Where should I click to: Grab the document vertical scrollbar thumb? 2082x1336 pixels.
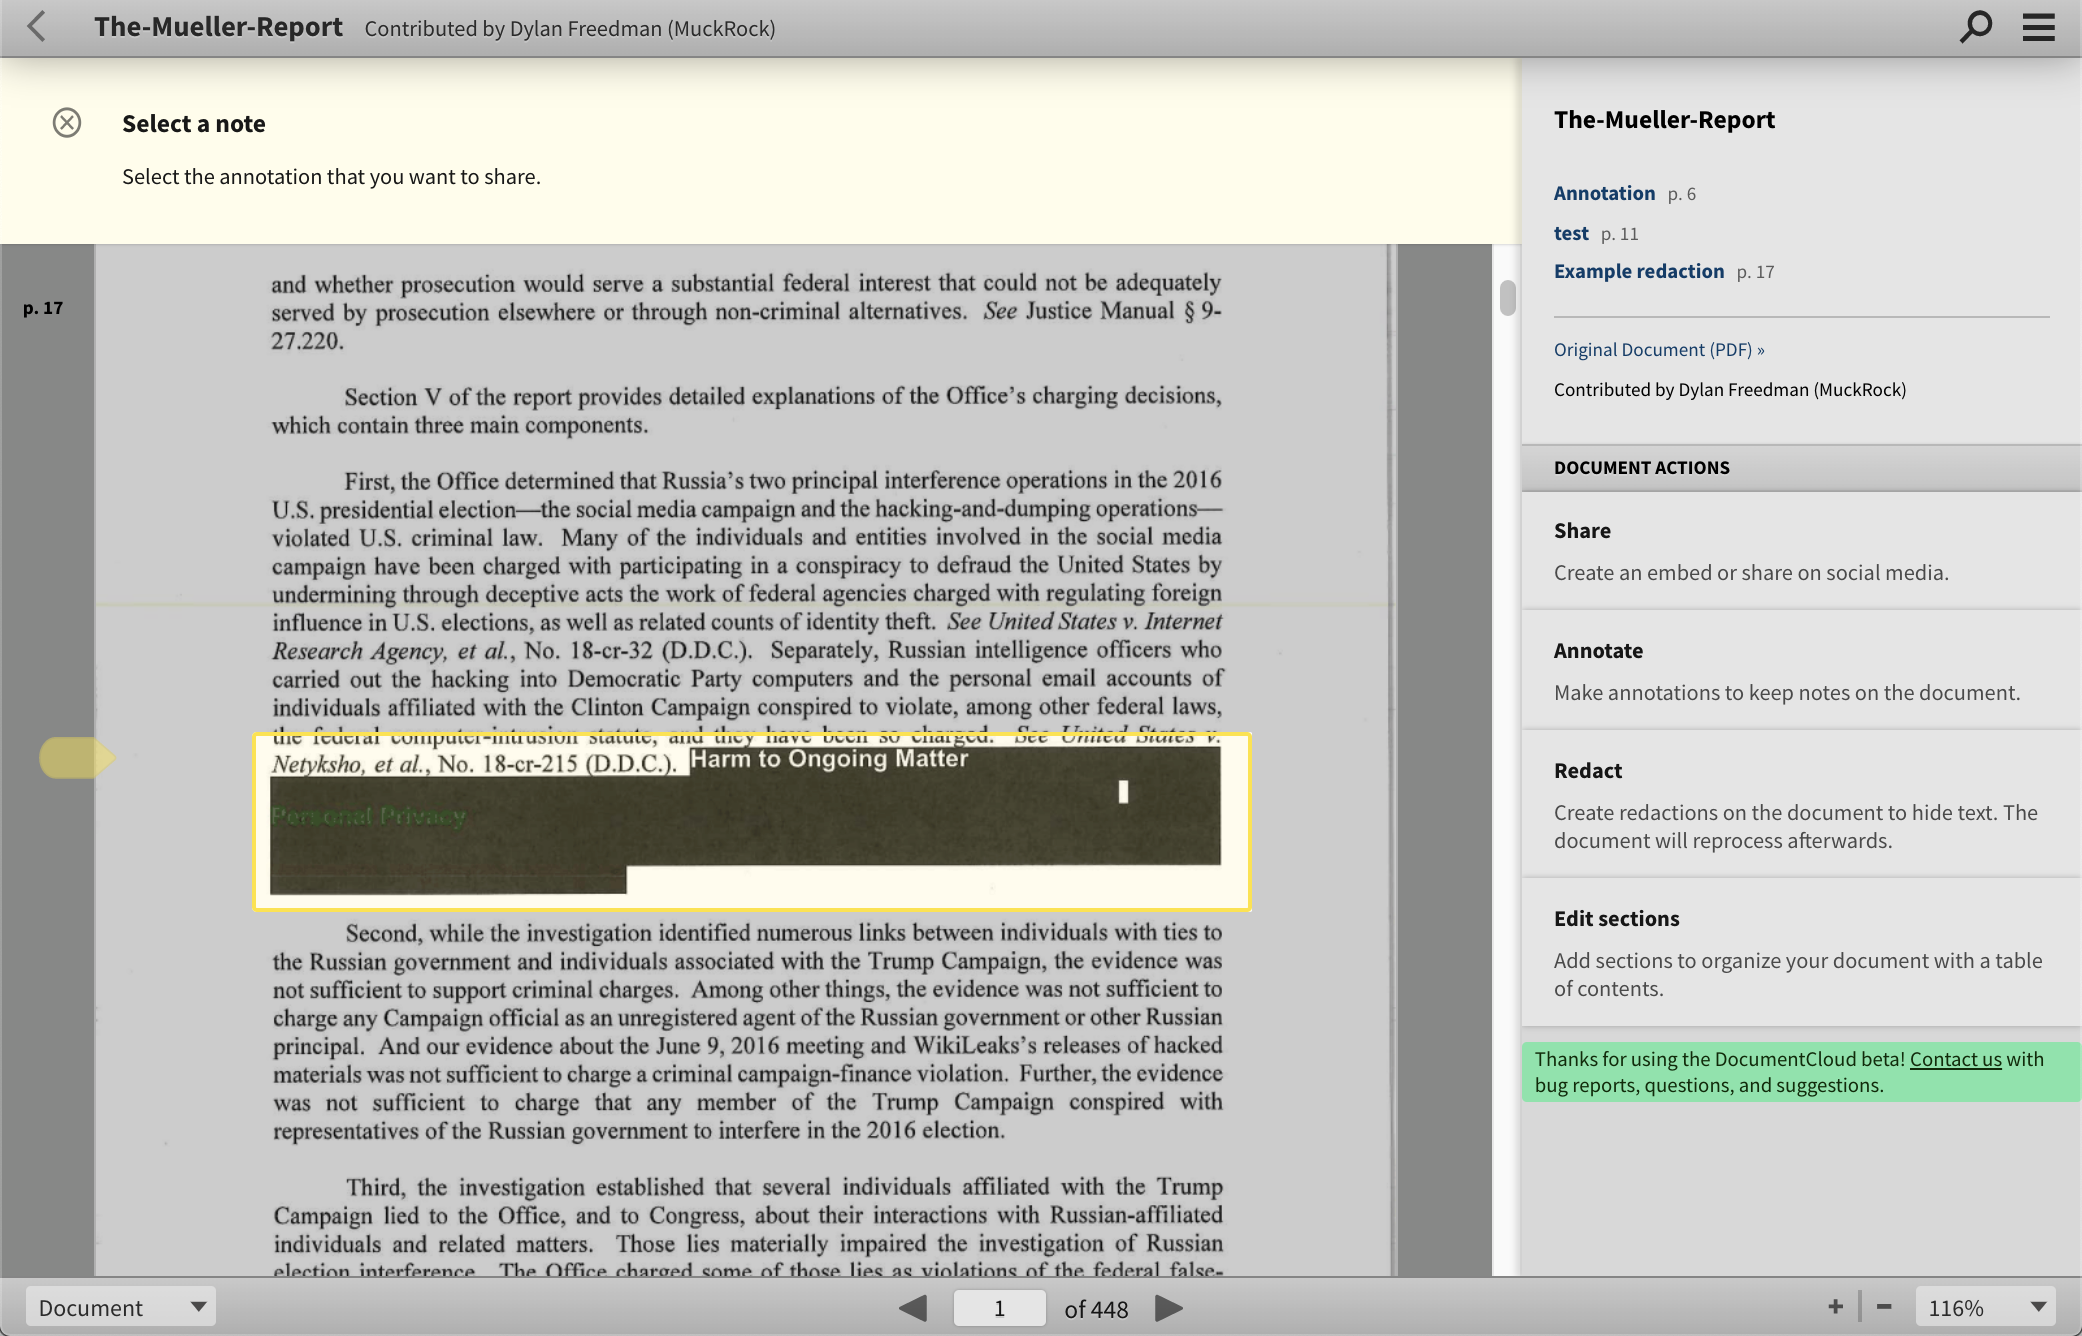tap(1507, 298)
